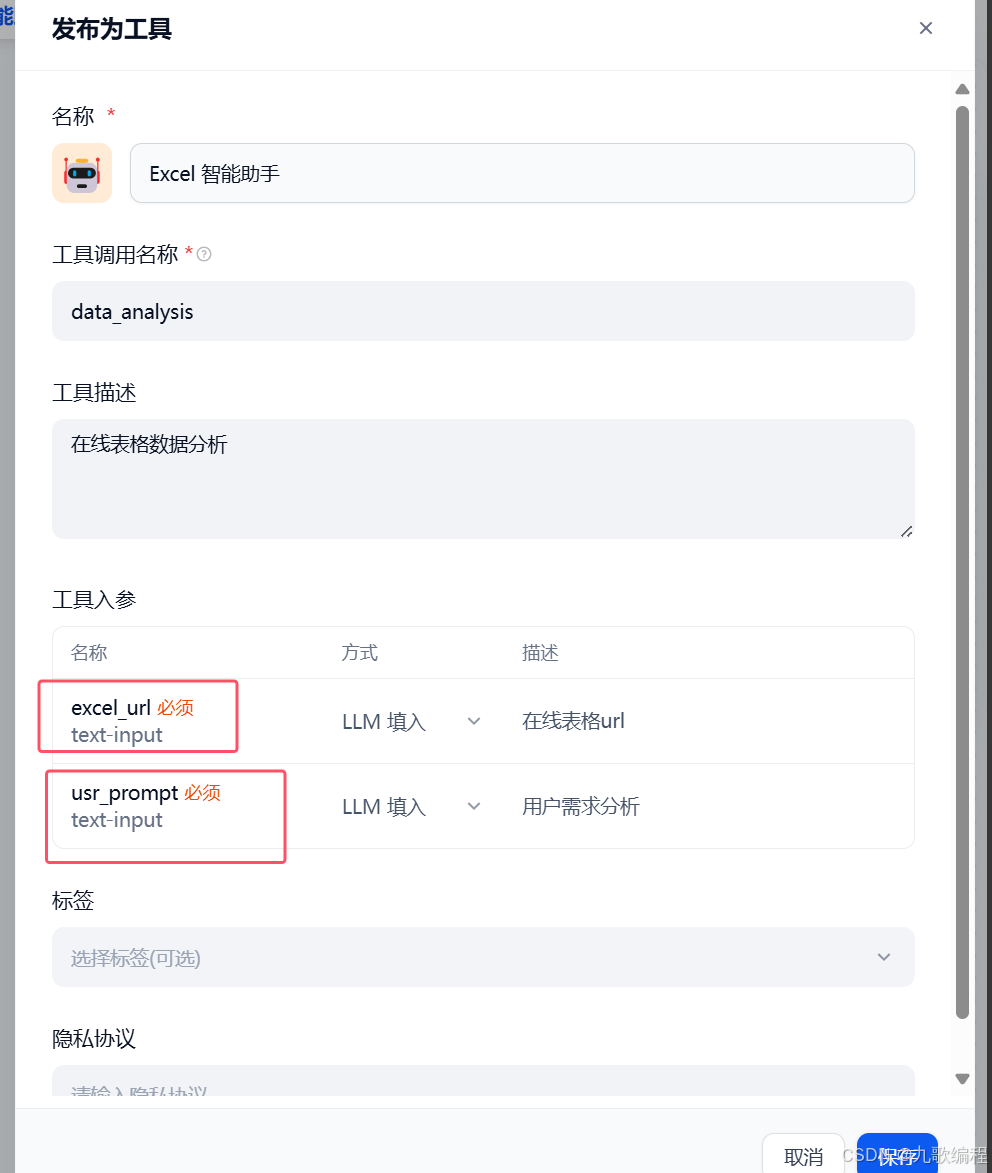992x1173 pixels.
Task: Open LLM 填入 dropdown for usr_prompt
Action: tap(411, 806)
